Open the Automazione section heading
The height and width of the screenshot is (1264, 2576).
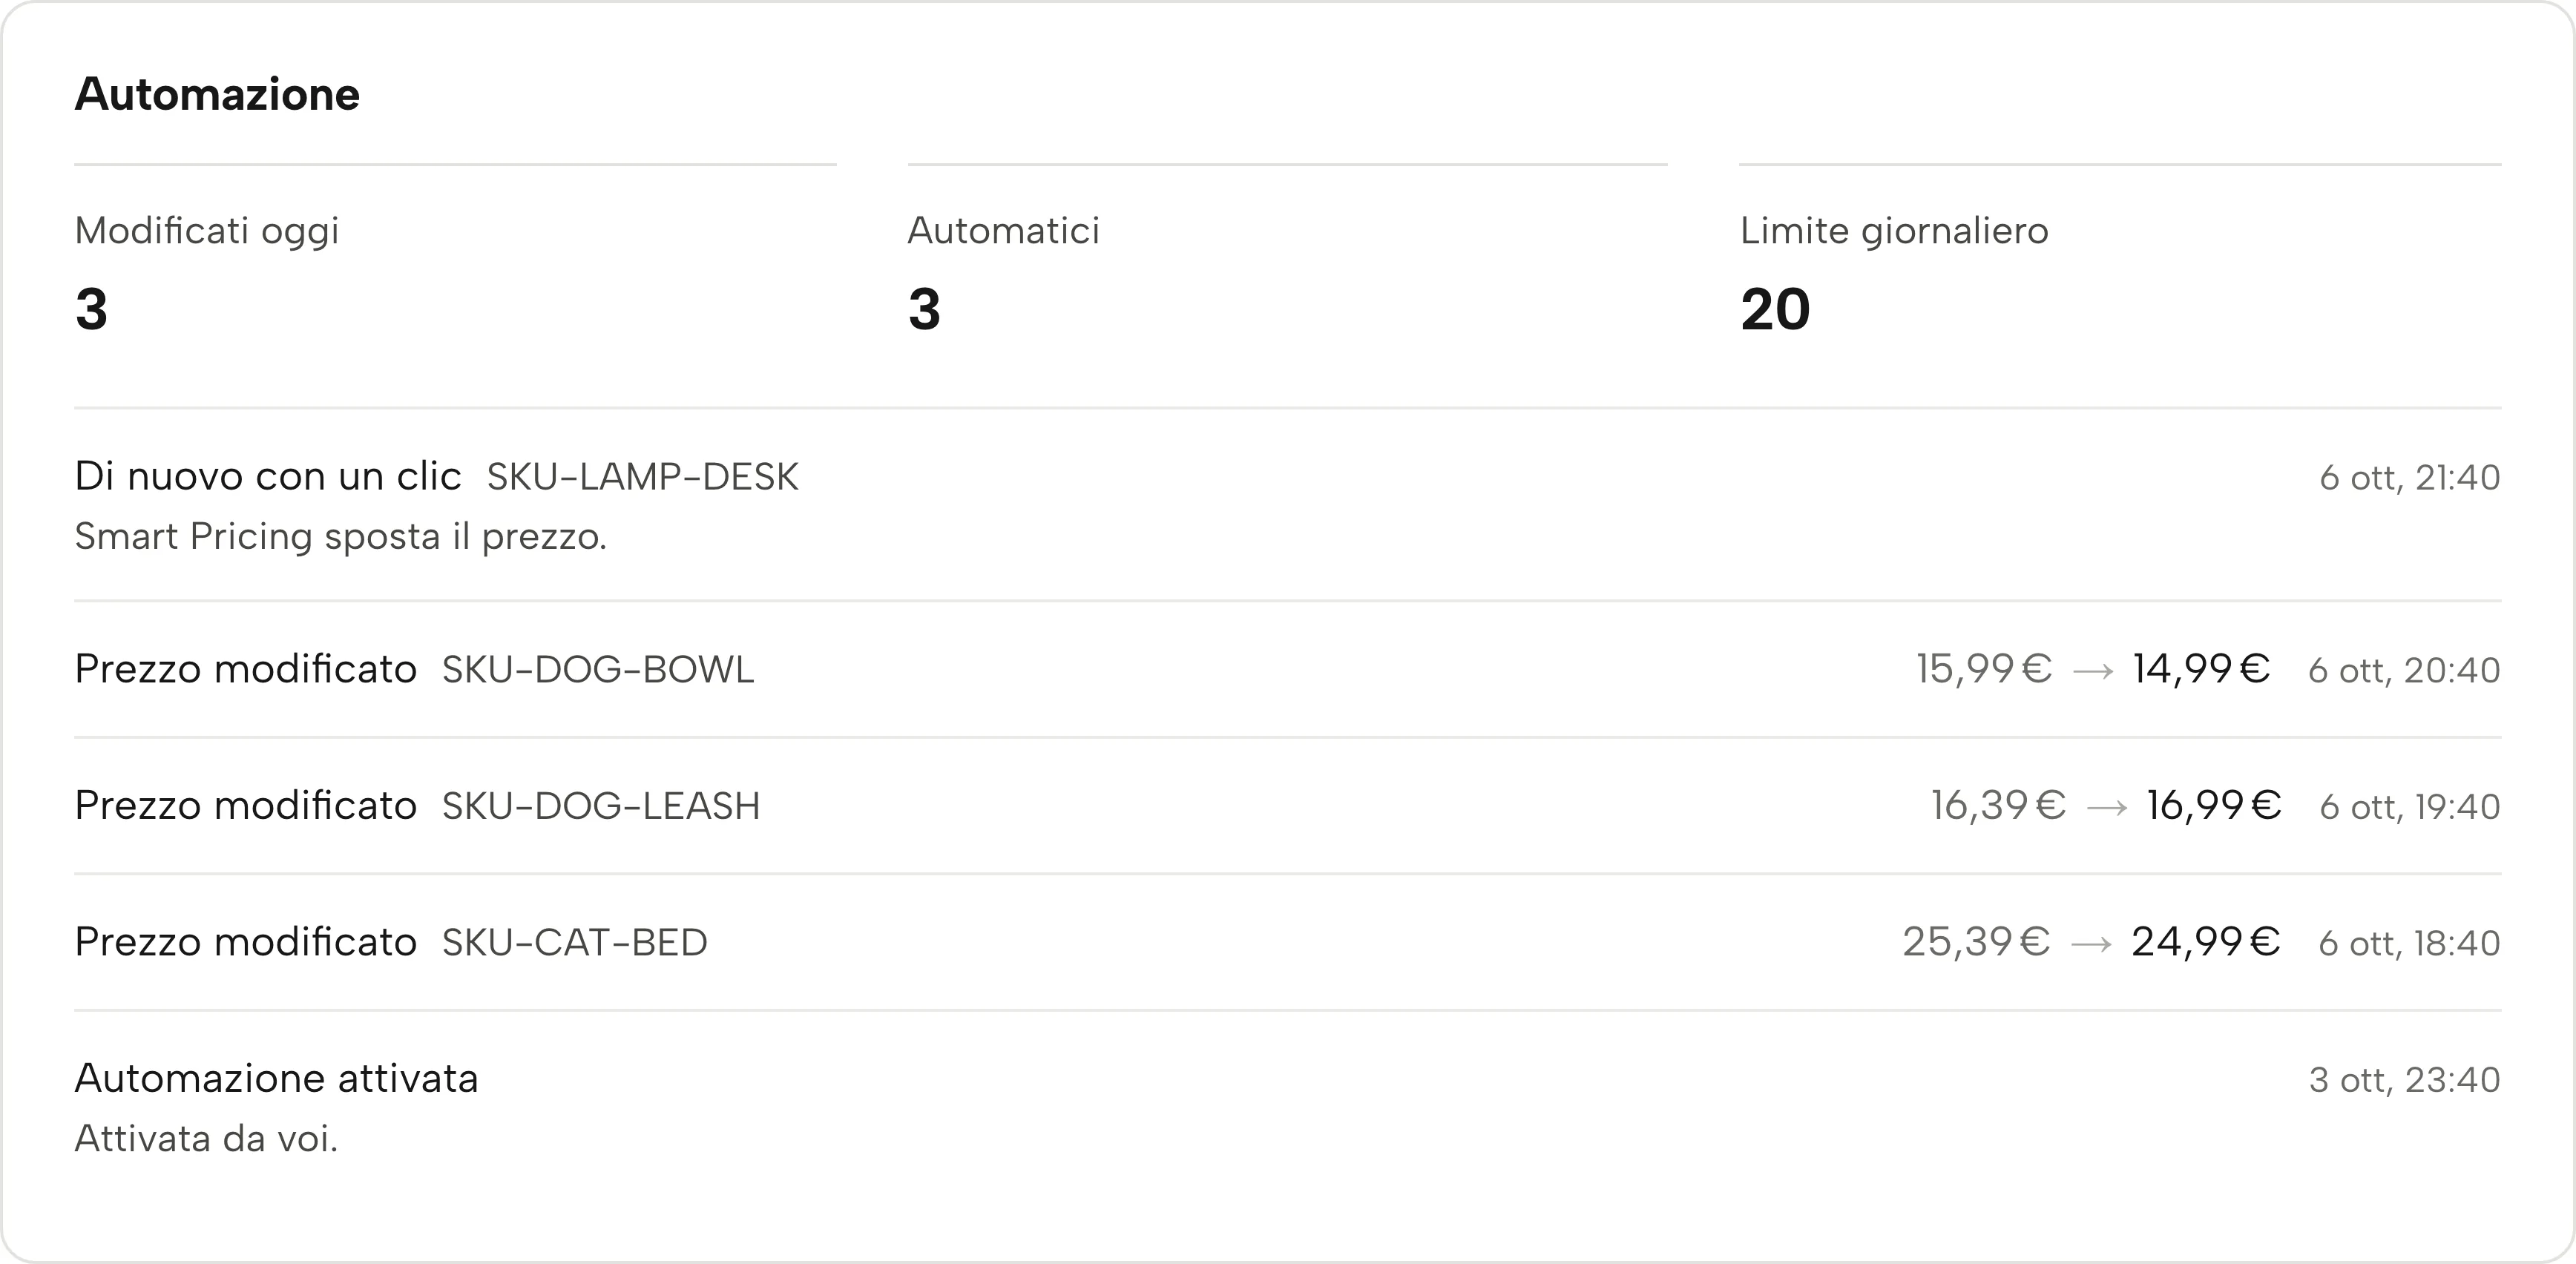(217, 94)
